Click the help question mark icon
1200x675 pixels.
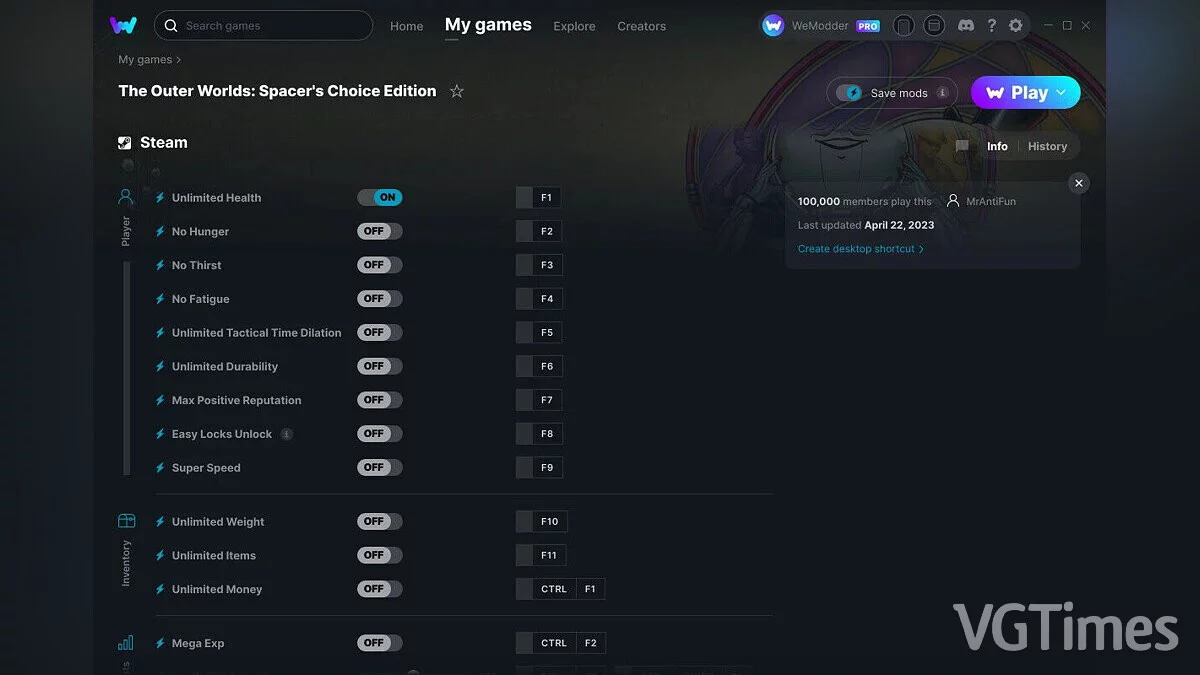[x=991, y=25]
